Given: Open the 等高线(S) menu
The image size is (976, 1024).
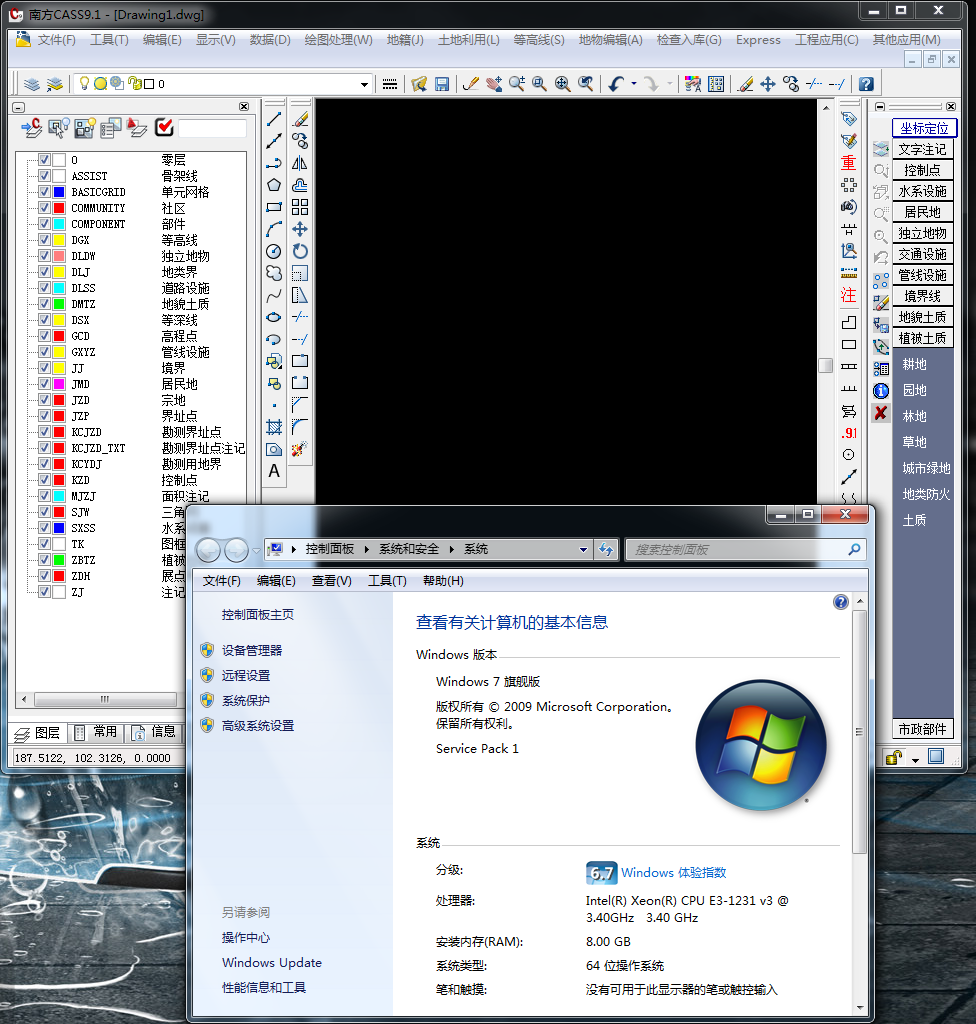Looking at the screenshot, I should pos(539,40).
